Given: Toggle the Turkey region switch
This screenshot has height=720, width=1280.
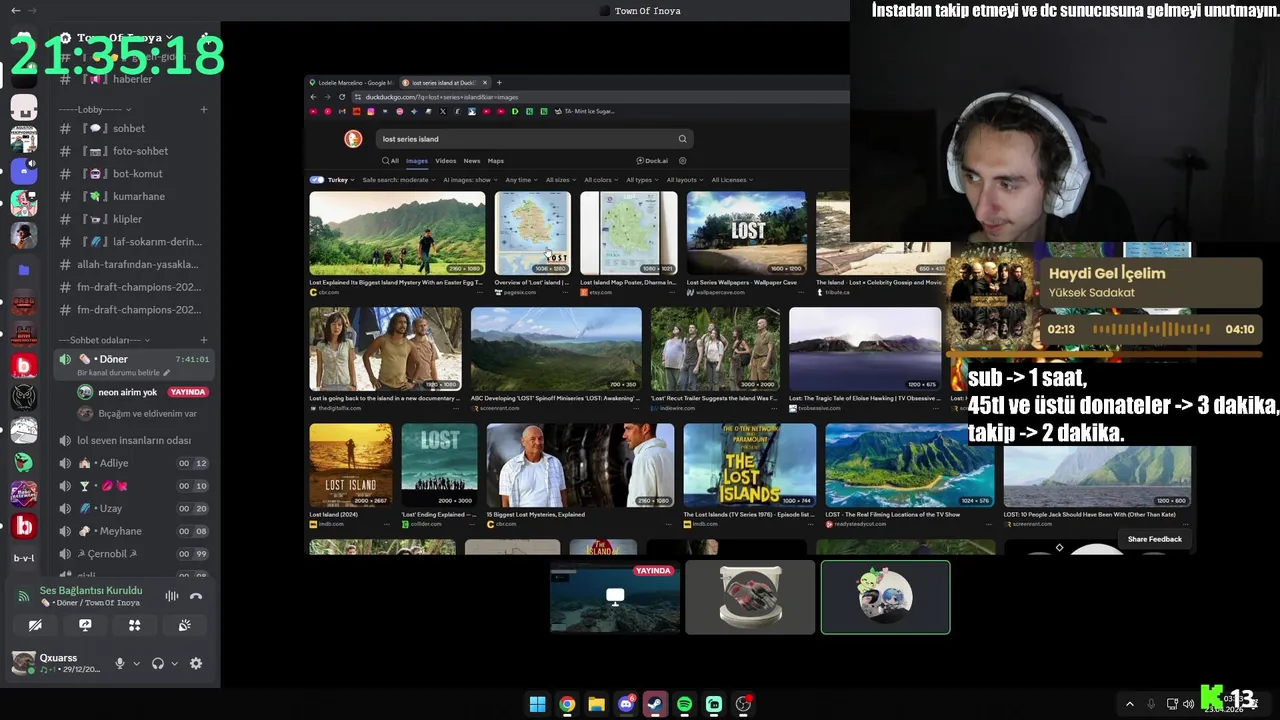Looking at the screenshot, I should 317,180.
